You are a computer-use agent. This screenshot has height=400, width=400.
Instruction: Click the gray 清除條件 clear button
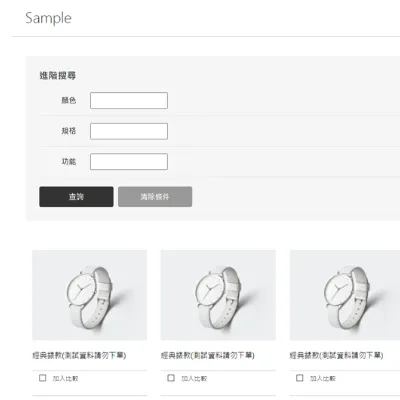(155, 197)
